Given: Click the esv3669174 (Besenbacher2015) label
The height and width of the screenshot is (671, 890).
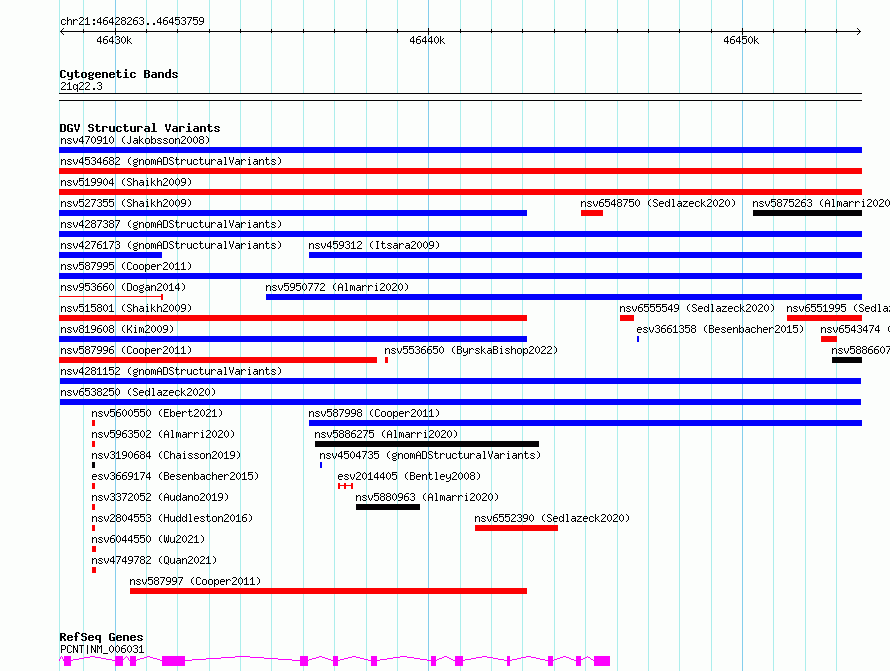Looking at the screenshot, I should click(x=175, y=476).
